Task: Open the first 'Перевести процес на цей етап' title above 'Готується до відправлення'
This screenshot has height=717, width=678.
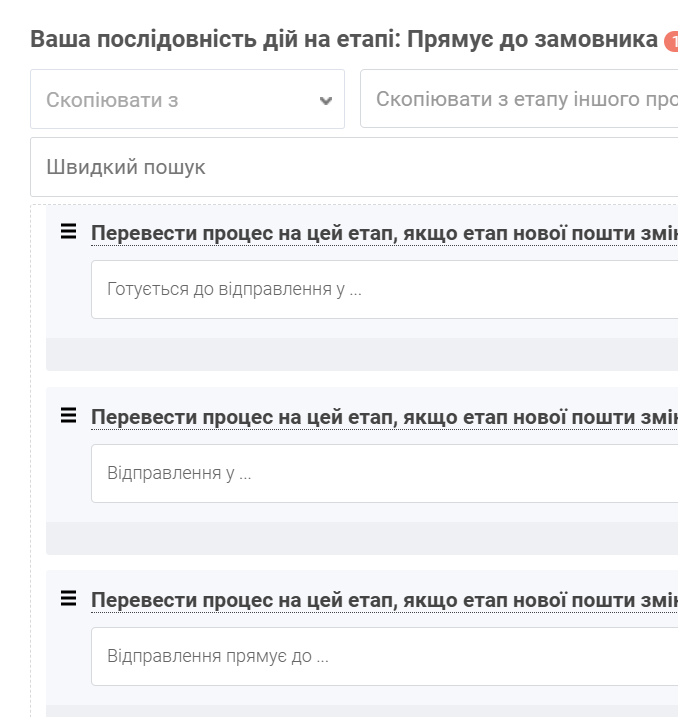Action: pos(384,233)
